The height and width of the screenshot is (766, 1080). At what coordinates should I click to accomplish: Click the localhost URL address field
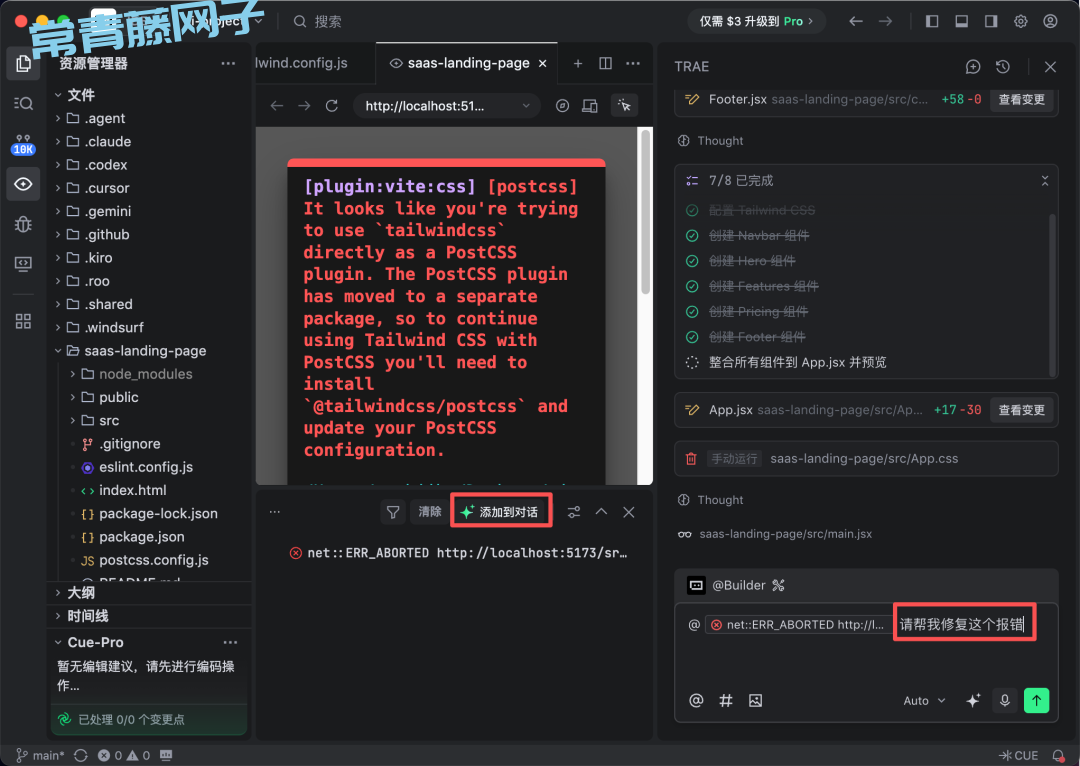pyautogui.click(x=438, y=106)
